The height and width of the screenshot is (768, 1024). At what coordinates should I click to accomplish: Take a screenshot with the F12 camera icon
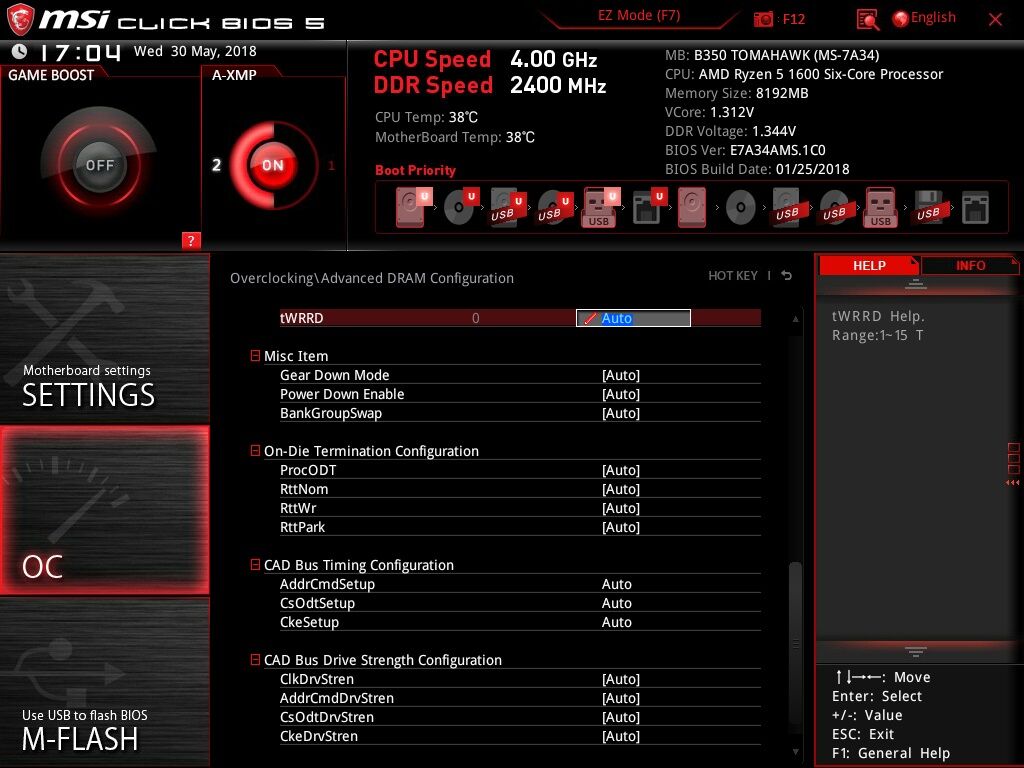coord(763,19)
